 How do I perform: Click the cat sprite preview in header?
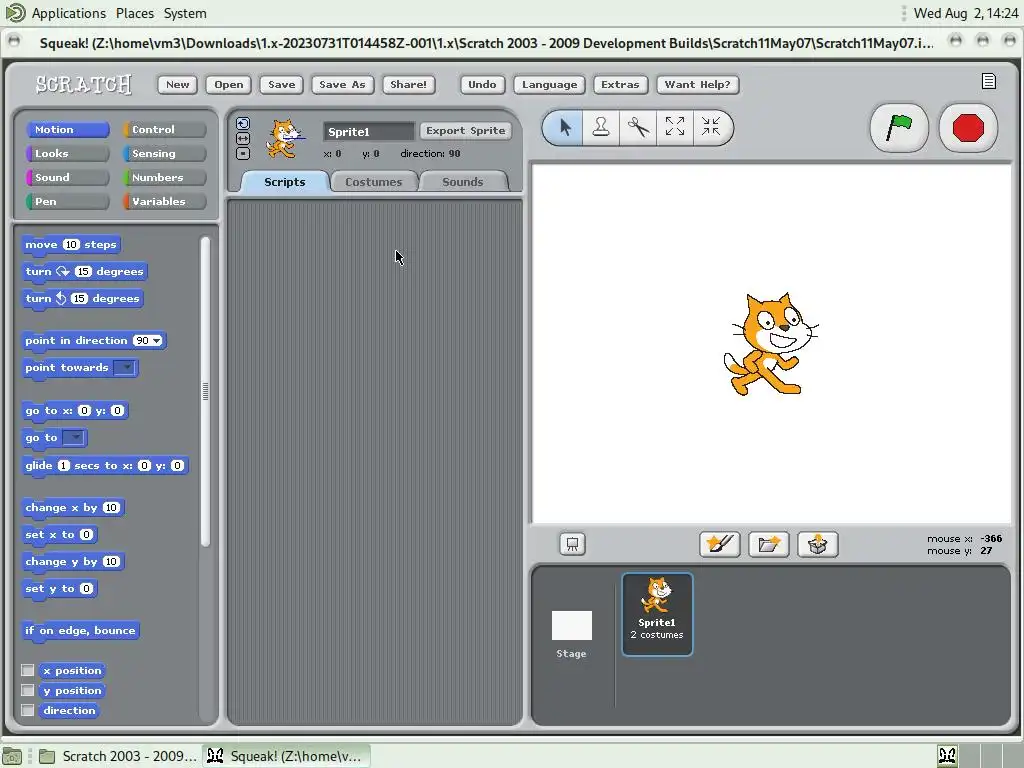click(x=285, y=138)
